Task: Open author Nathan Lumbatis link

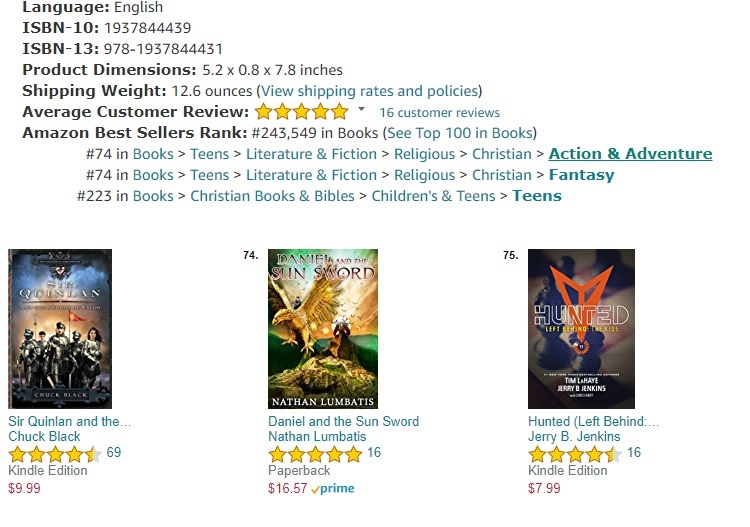Action: [317, 437]
